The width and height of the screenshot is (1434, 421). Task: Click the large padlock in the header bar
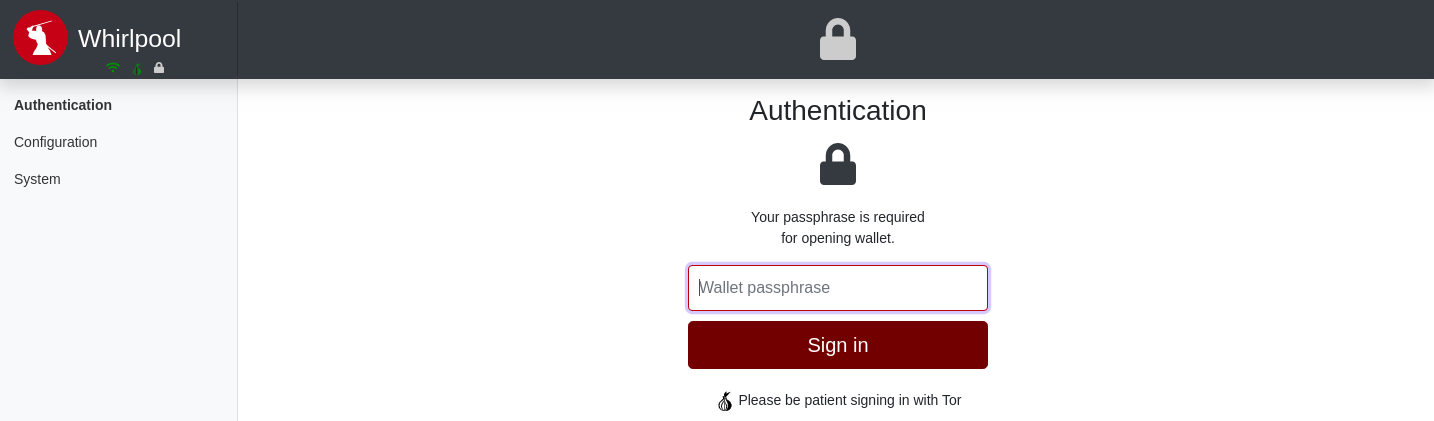tap(838, 39)
